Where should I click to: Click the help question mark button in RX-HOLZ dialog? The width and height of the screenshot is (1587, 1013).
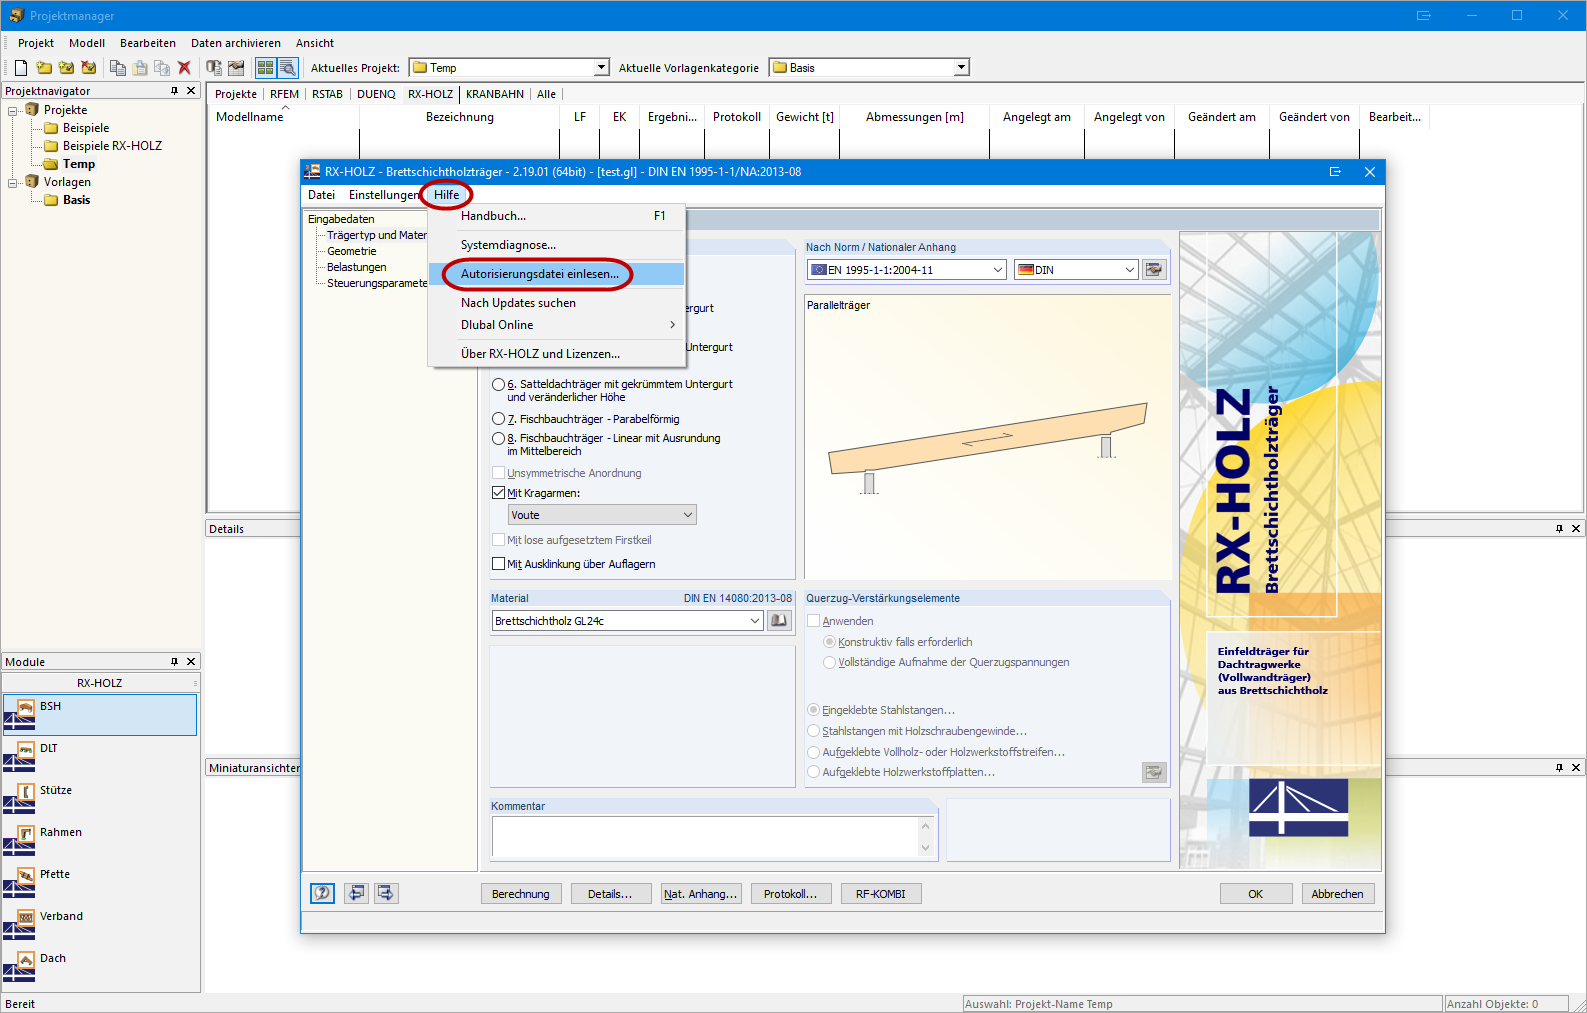click(322, 893)
